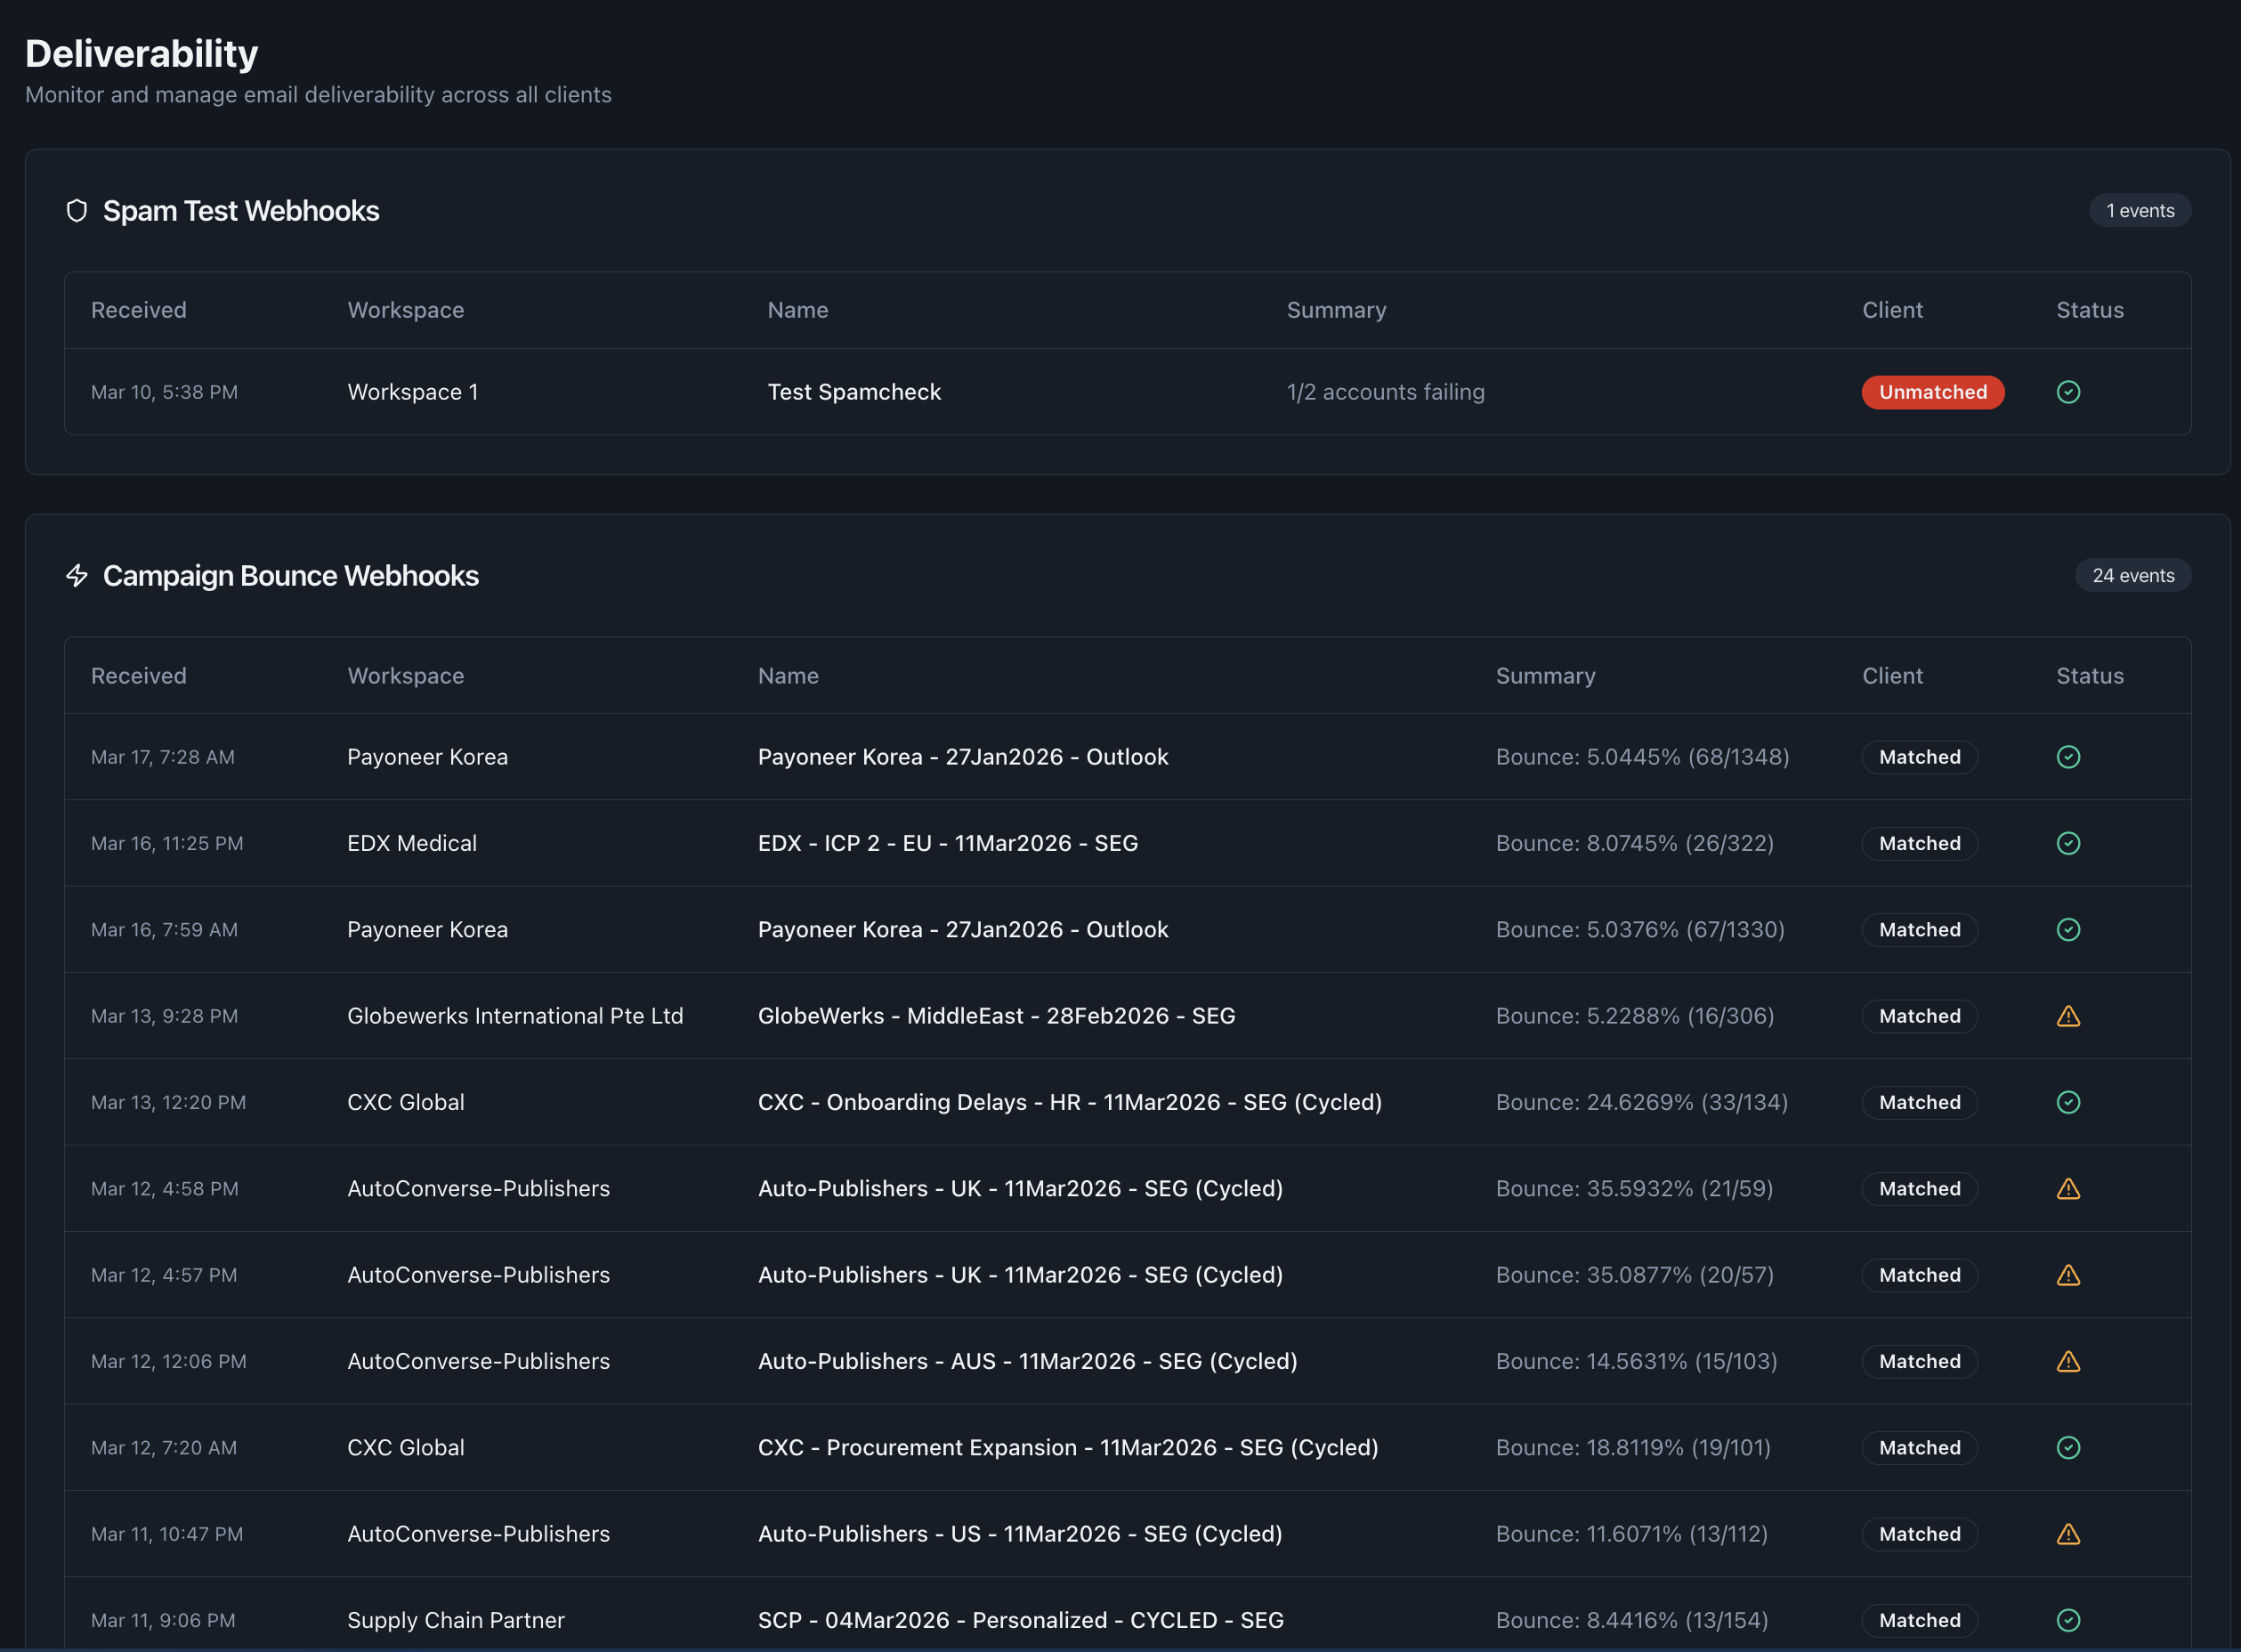Sort by the Received column header
The image size is (2241, 1652).
[139, 675]
